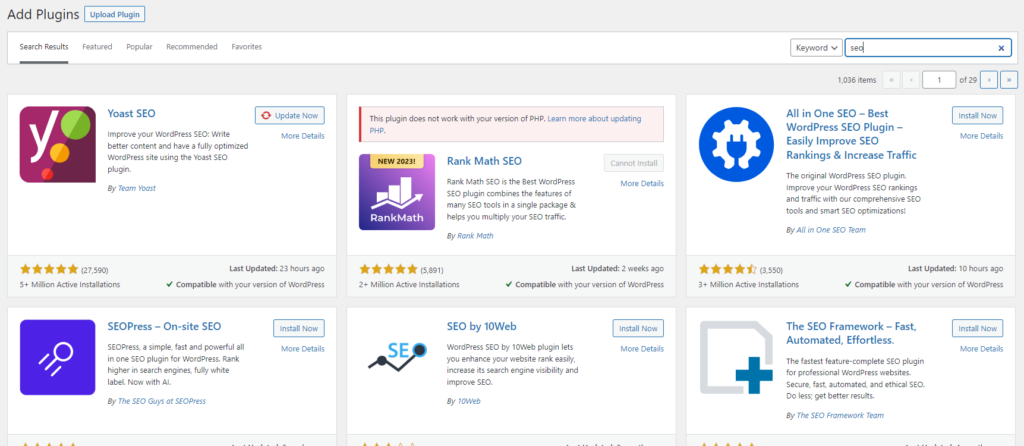1024x446 pixels.
Task: Open the Keyword search type dropdown
Action: [816, 48]
